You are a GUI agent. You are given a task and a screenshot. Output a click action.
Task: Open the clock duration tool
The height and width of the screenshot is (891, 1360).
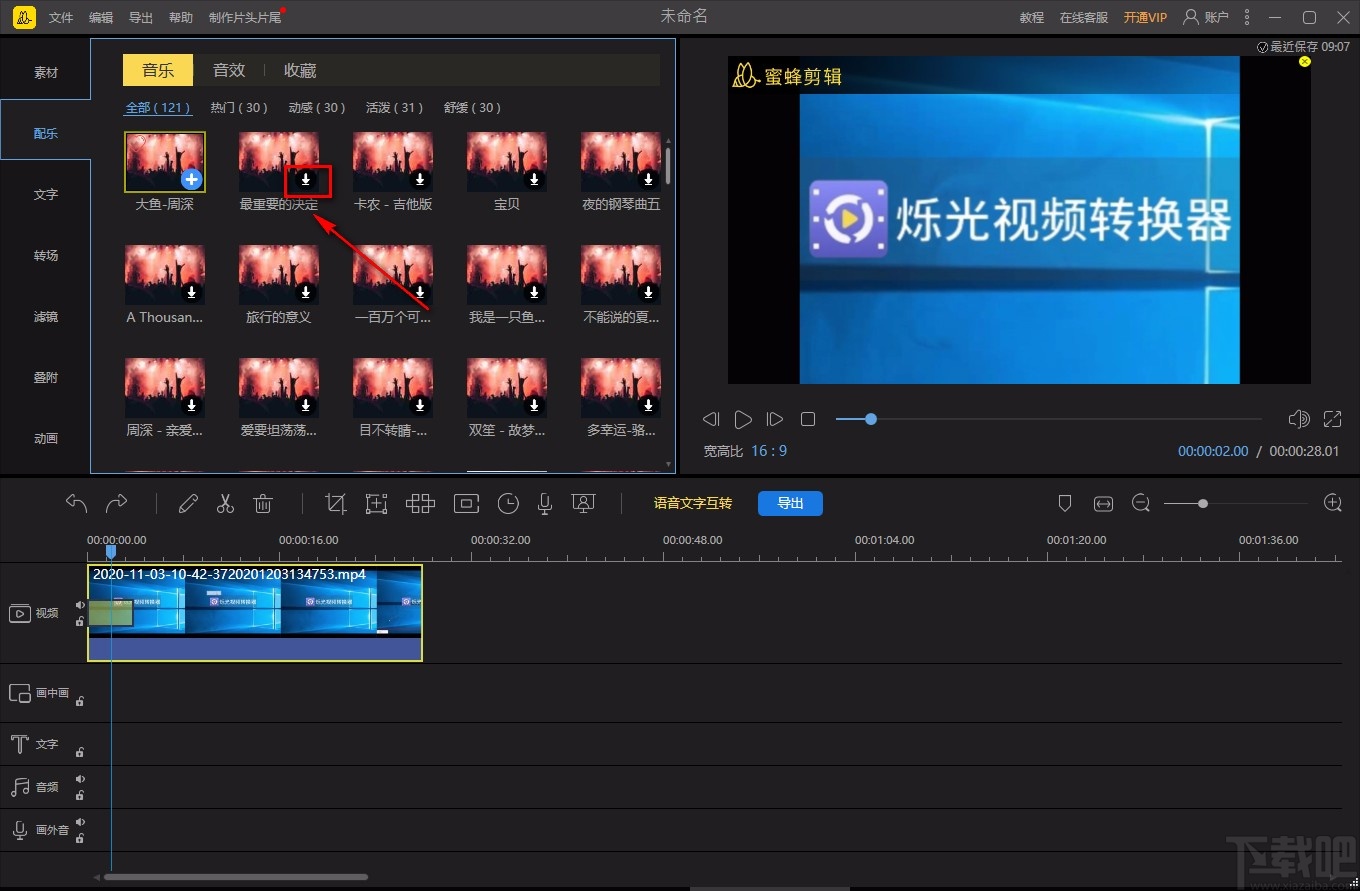pos(508,503)
